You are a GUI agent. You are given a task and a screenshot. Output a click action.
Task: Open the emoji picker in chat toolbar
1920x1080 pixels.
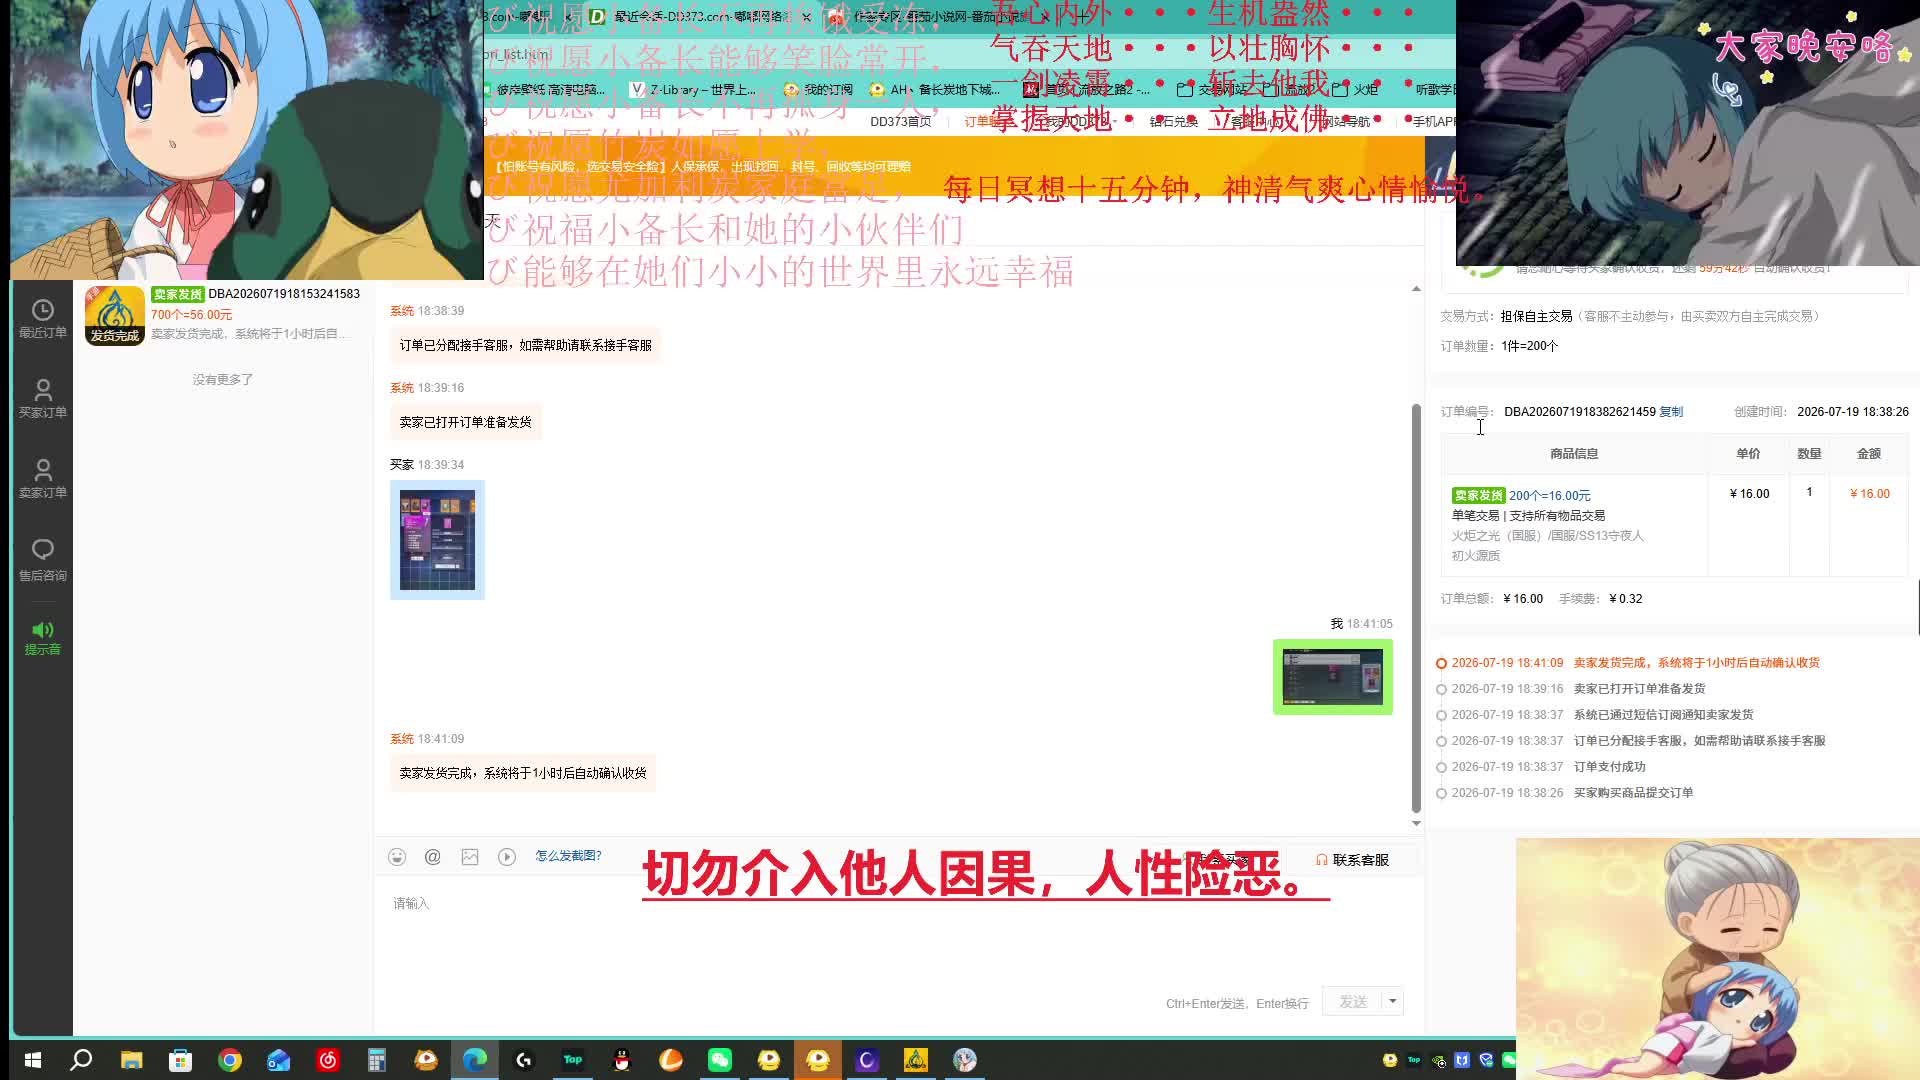(x=397, y=857)
